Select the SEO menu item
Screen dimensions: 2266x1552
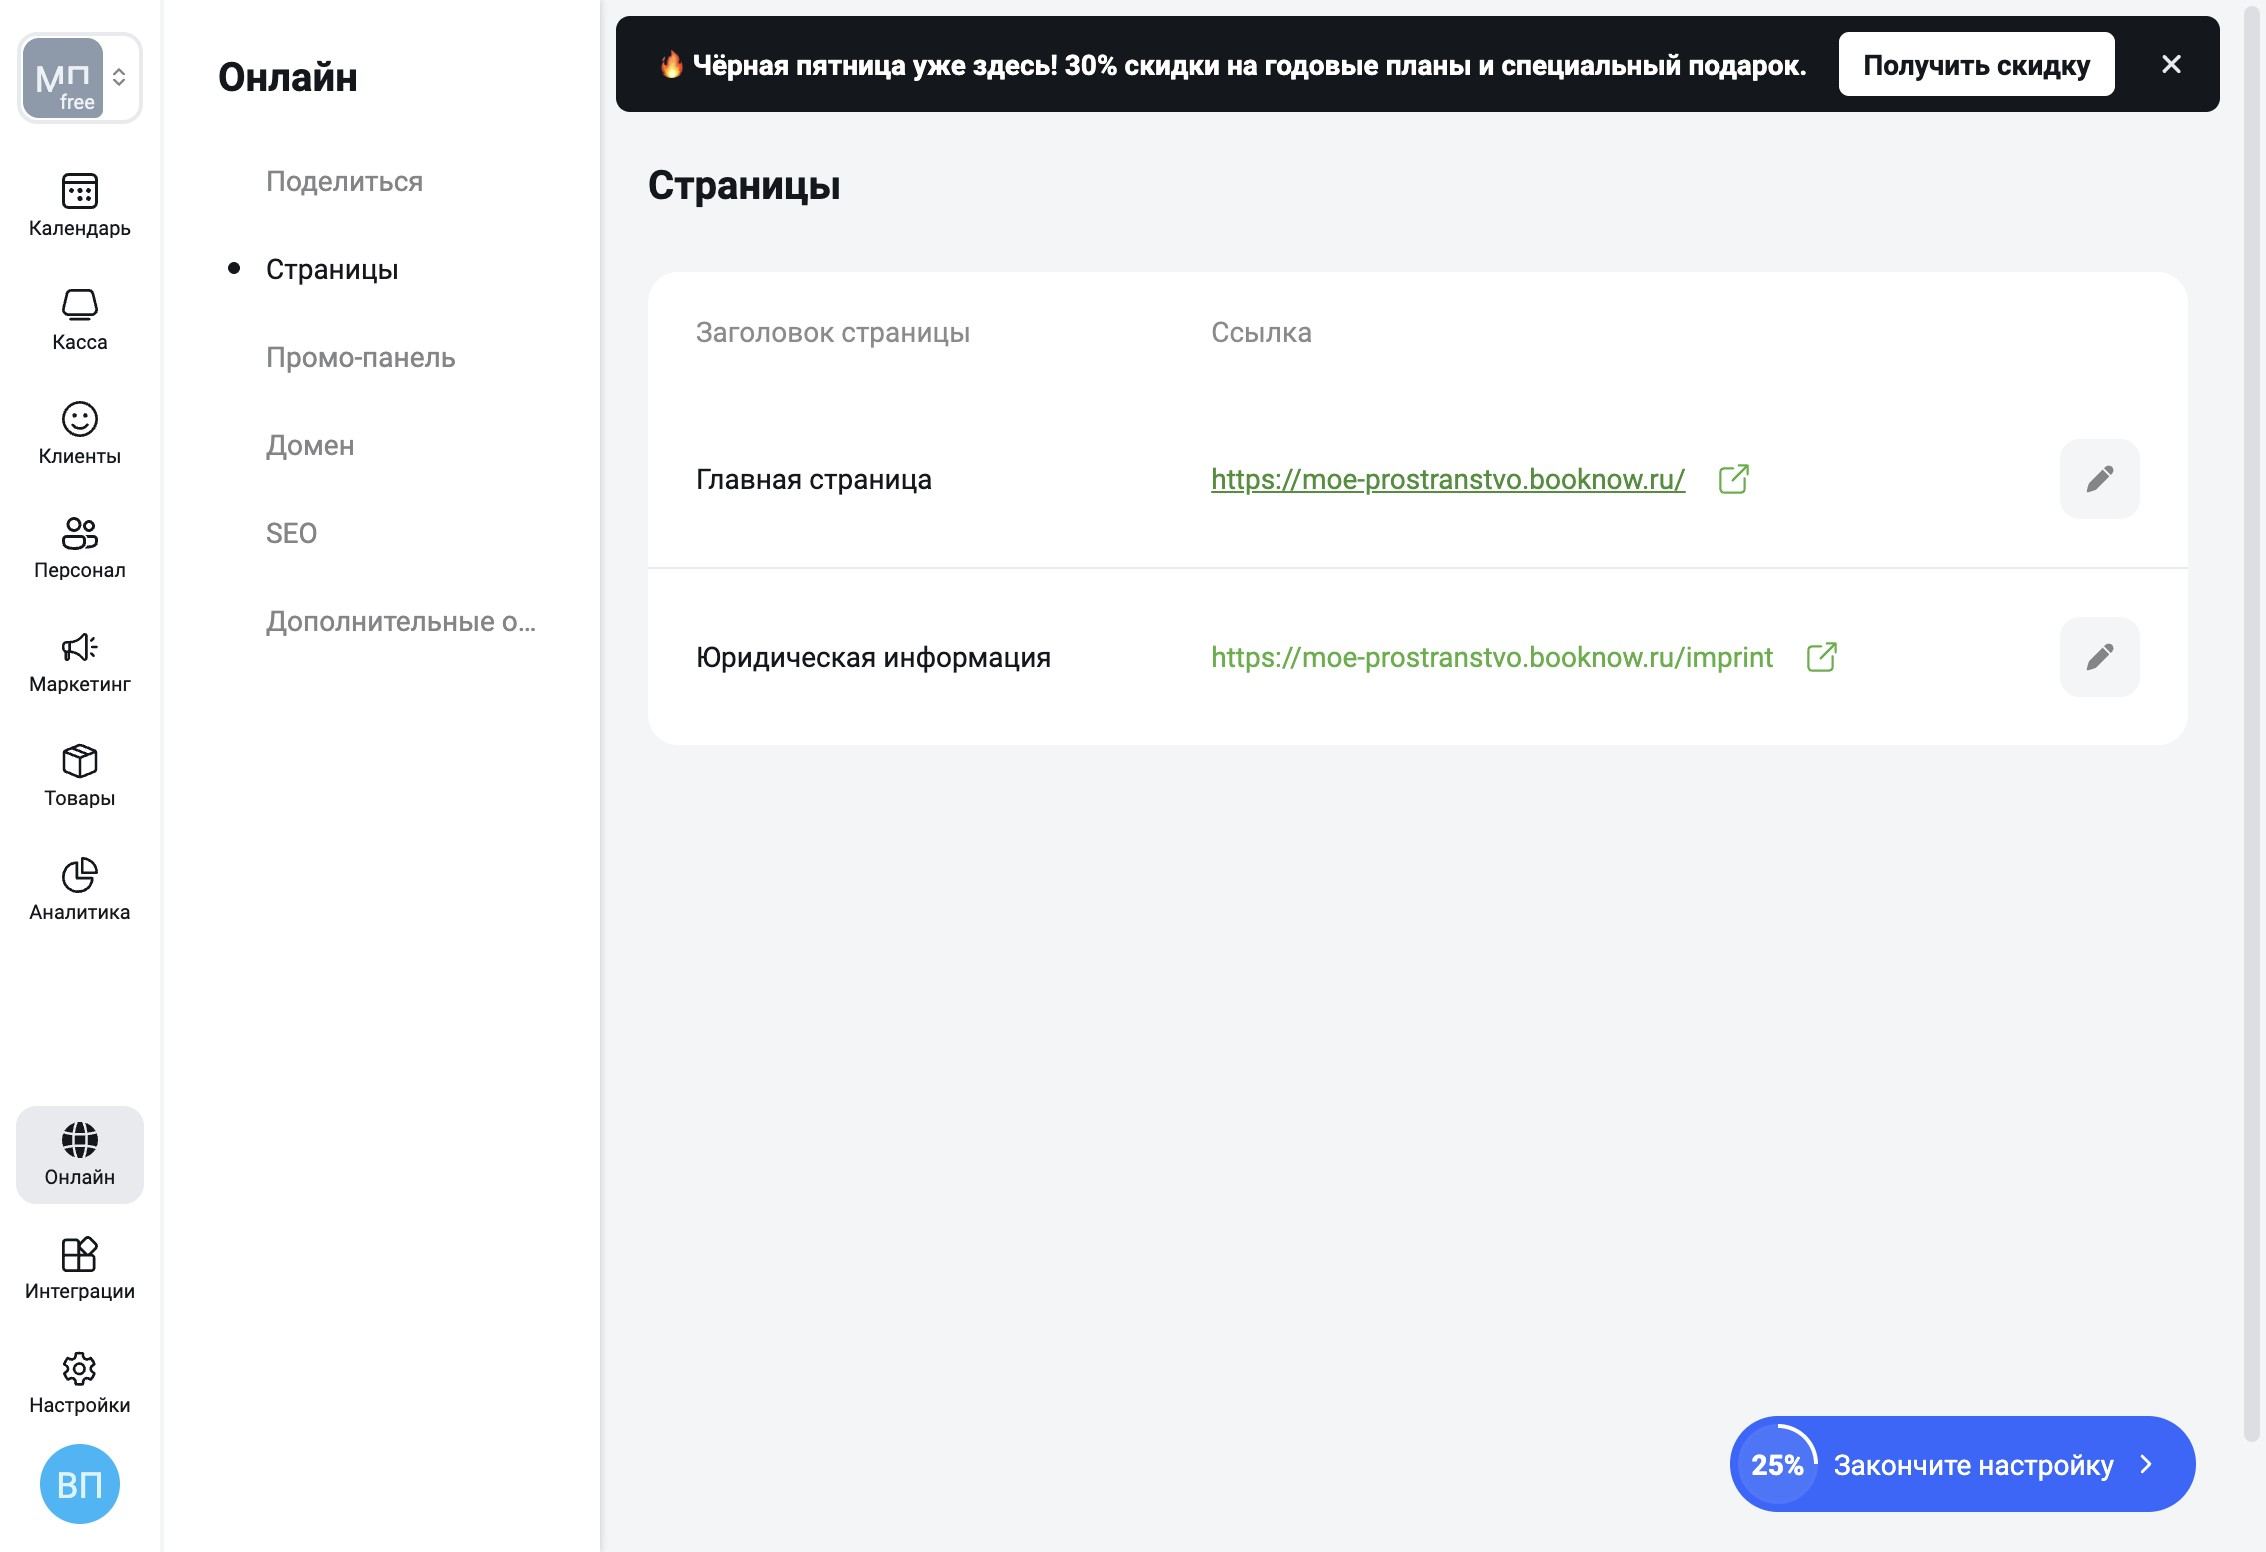tap(291, 533)
